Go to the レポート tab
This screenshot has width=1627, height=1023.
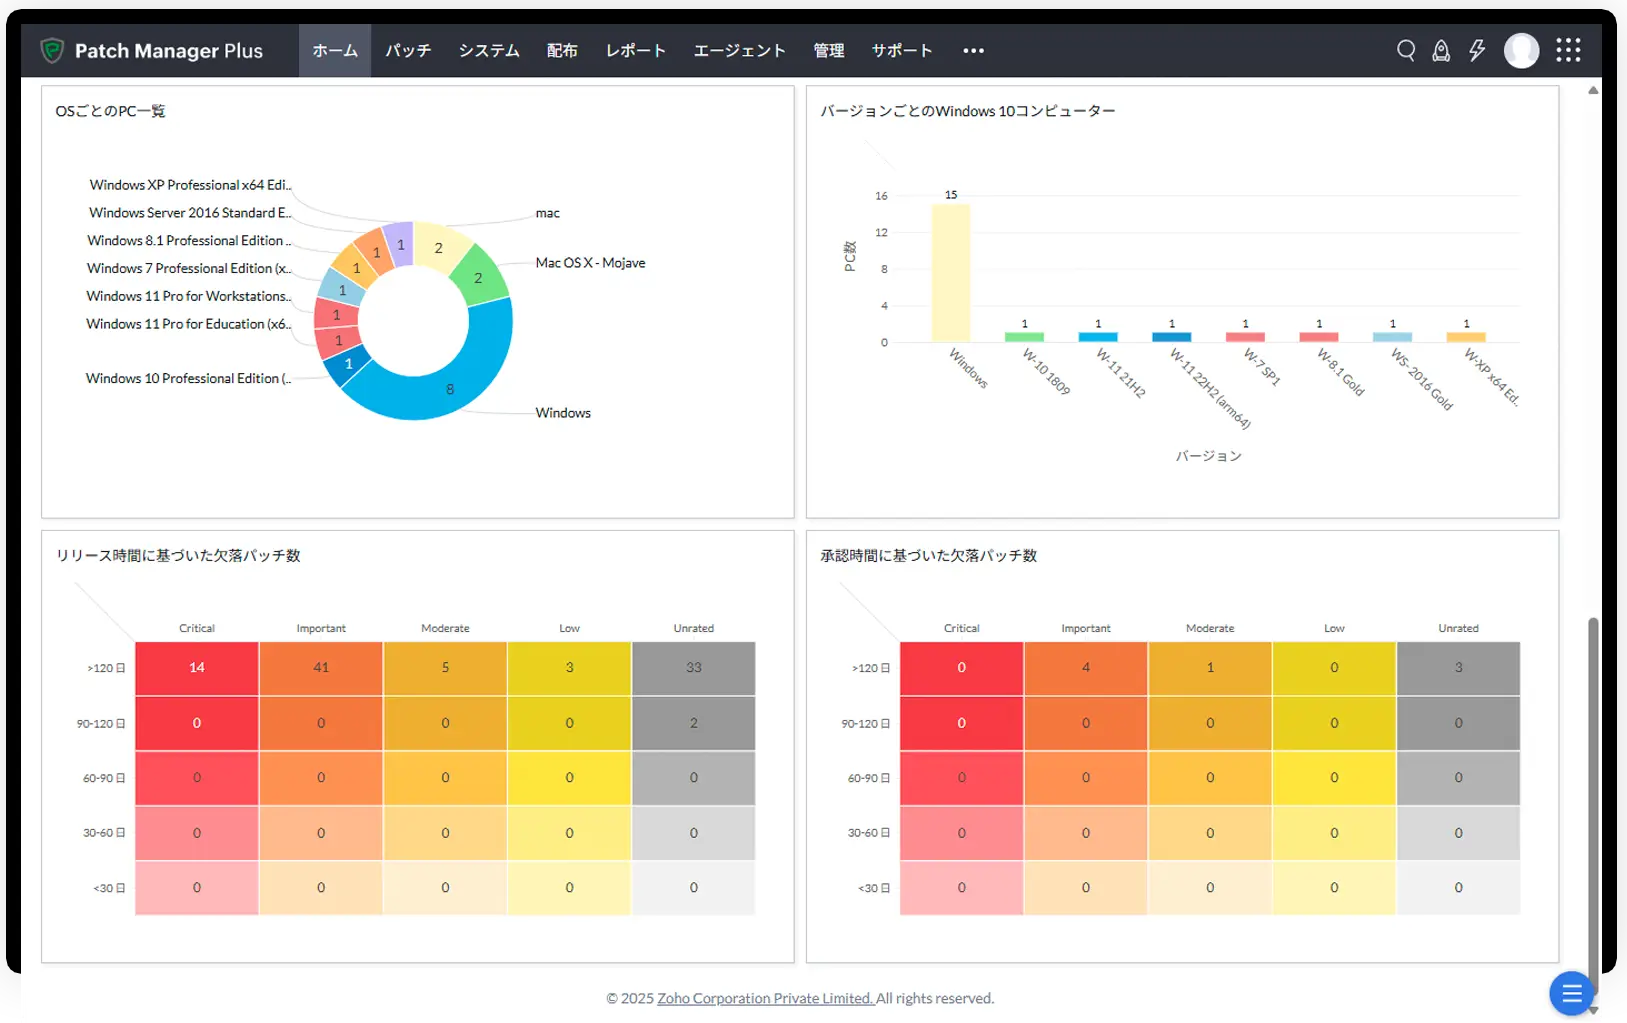pyautogui.click(x=635, y=51)
